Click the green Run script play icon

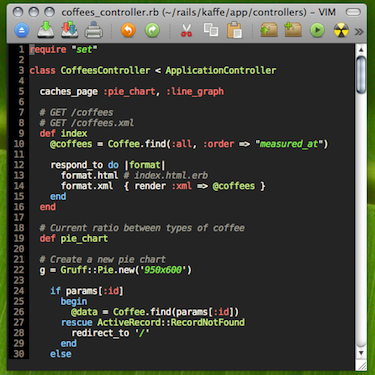coord(317,31)
